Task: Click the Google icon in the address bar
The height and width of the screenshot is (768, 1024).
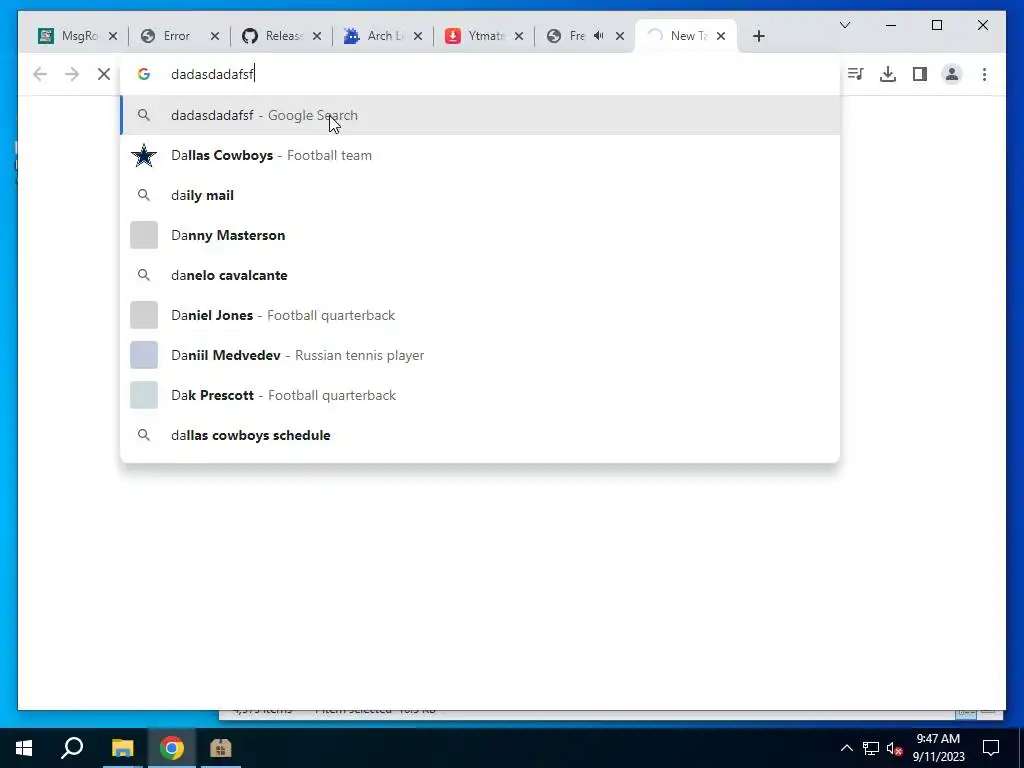Action: (x=144, y=74)
